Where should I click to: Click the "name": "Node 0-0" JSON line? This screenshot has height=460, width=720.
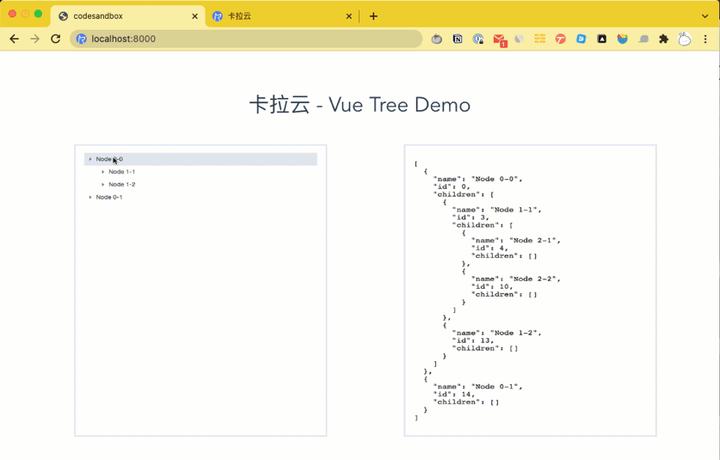tap(478, 179)
